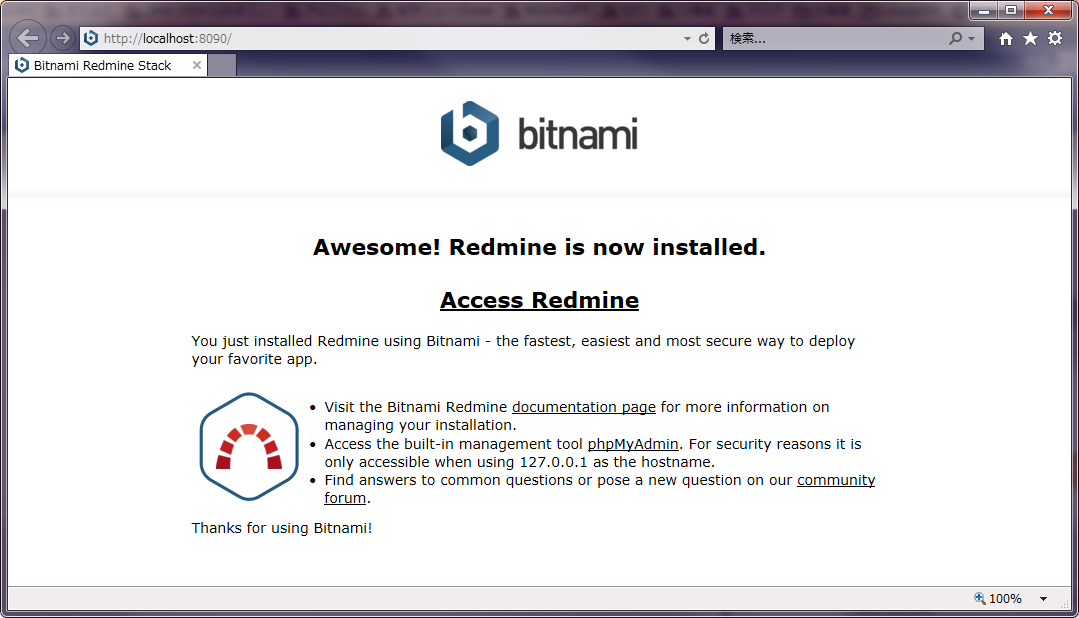Open the search engine dropdown arrow
Viewport: 1079px width, 618px height.
click(x=969, y=37)
